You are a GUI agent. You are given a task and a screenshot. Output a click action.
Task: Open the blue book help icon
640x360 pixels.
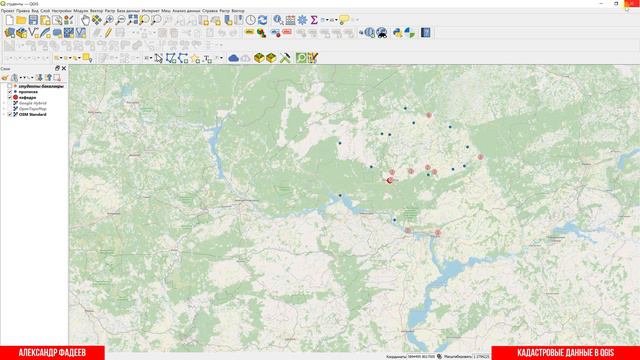coord(425,33)
